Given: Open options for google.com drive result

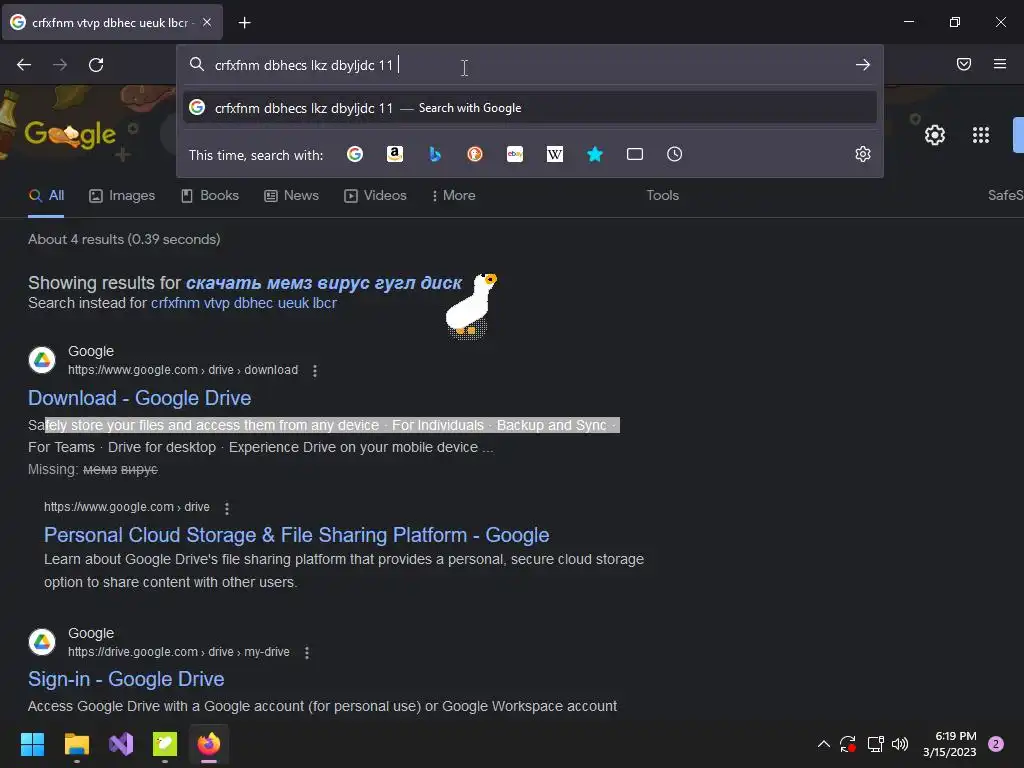Looking at the screenshot, I should click(227, 508).
